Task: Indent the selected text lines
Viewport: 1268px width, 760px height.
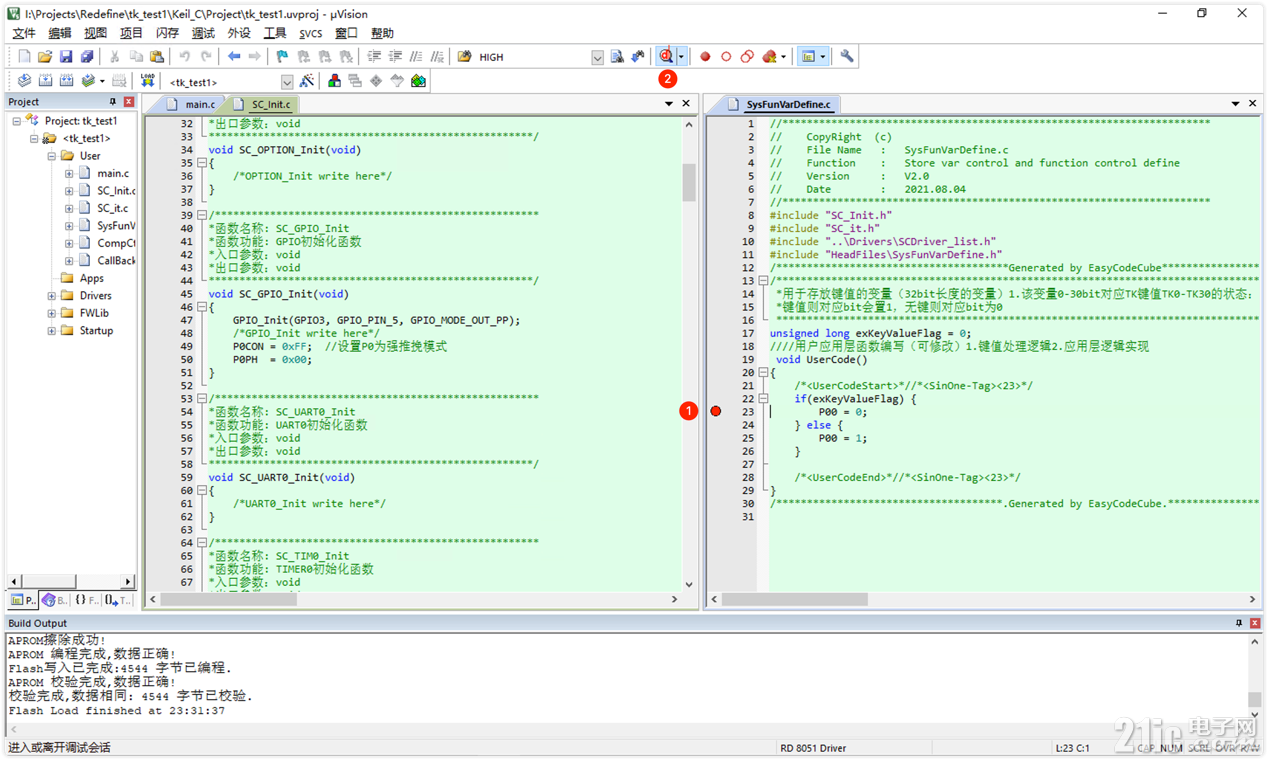Action: (374, 57)
